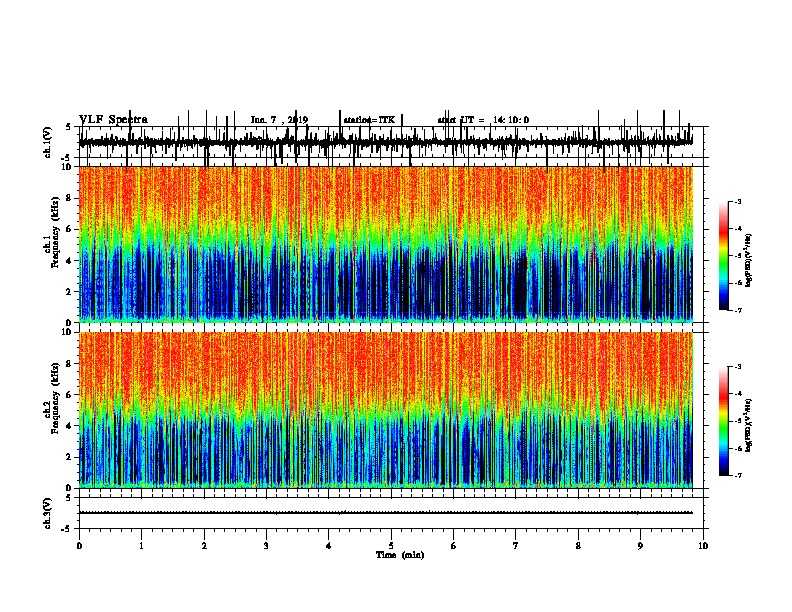
Task: Click the '-7' label on ch.2 color bar
Action: (738, 475)
